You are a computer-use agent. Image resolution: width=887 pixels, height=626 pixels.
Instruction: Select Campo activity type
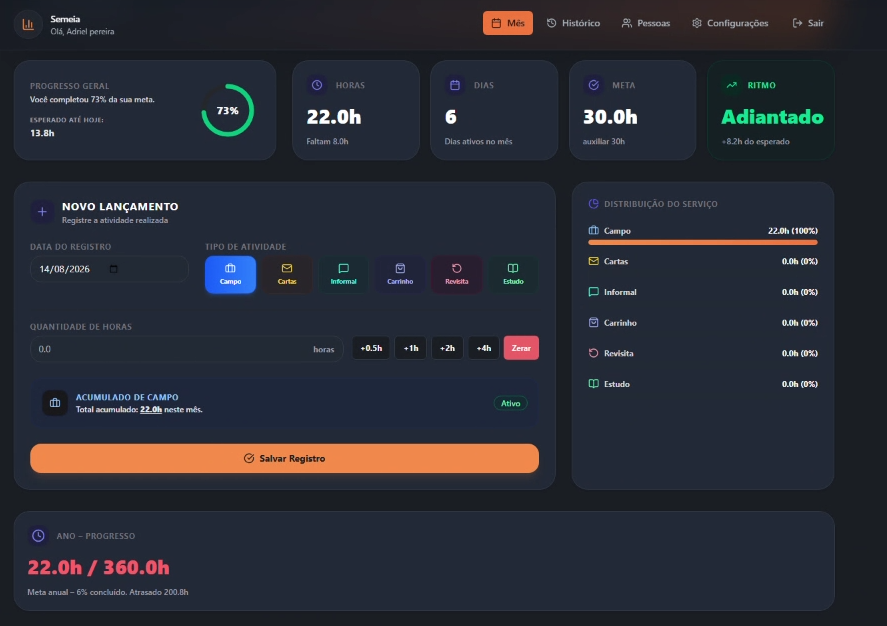click(230, 274)
